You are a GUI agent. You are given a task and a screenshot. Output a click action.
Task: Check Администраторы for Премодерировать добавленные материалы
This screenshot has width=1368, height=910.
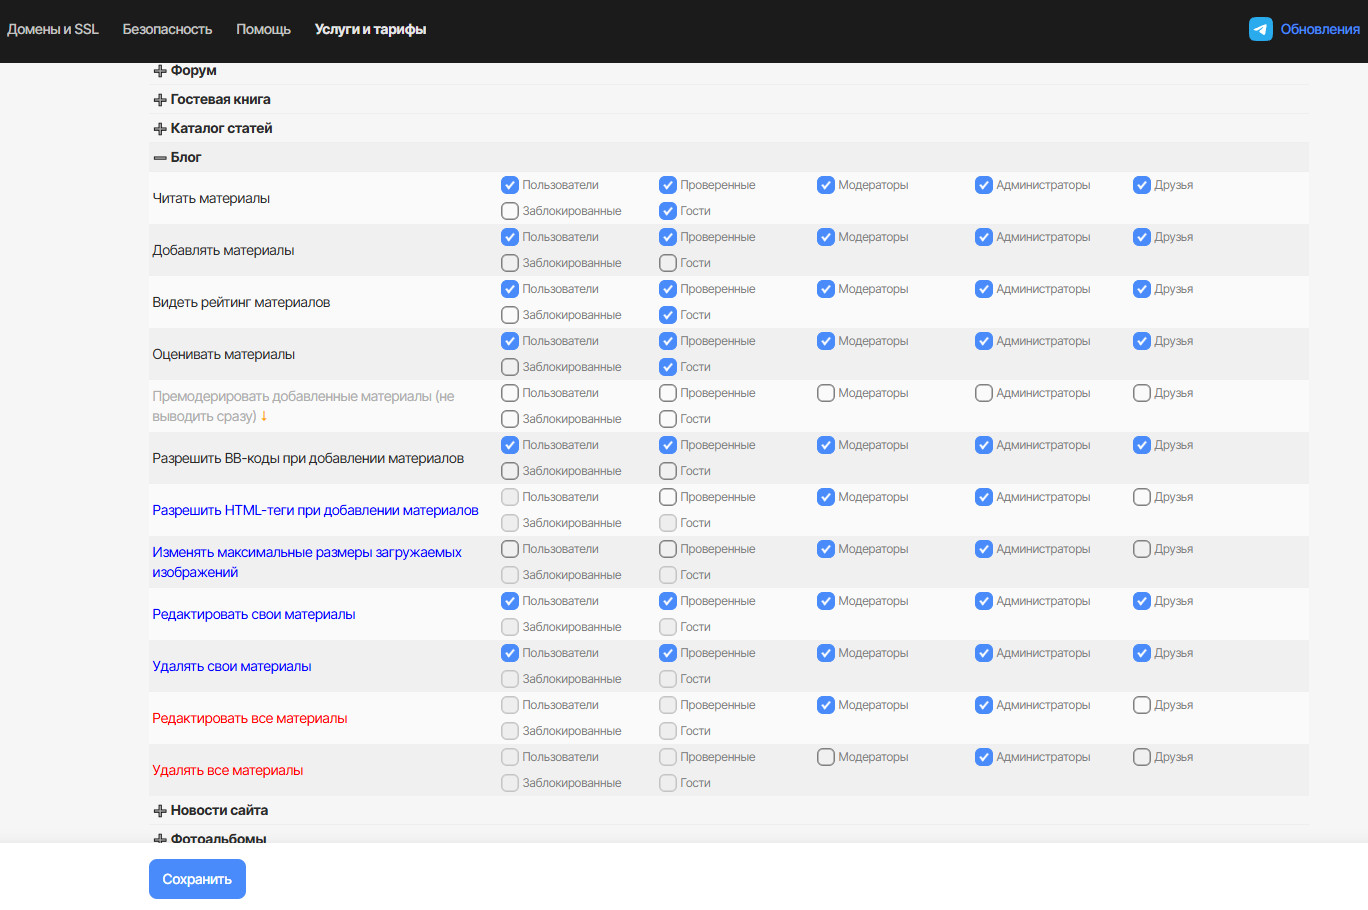coord(984,393)
